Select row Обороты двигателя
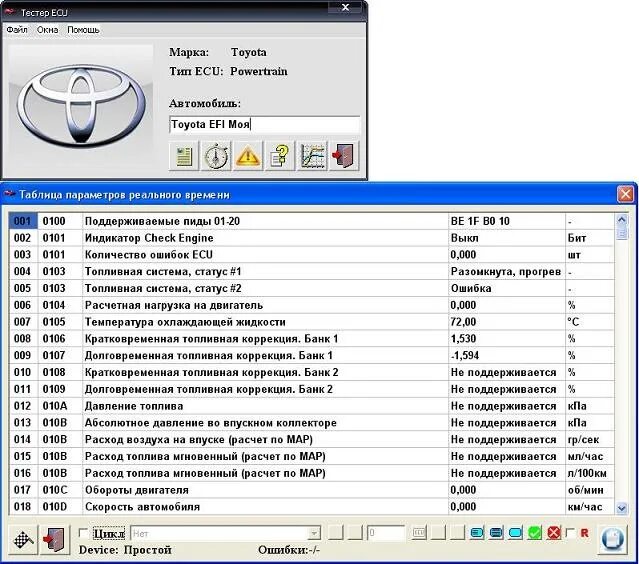 point(311,490)
